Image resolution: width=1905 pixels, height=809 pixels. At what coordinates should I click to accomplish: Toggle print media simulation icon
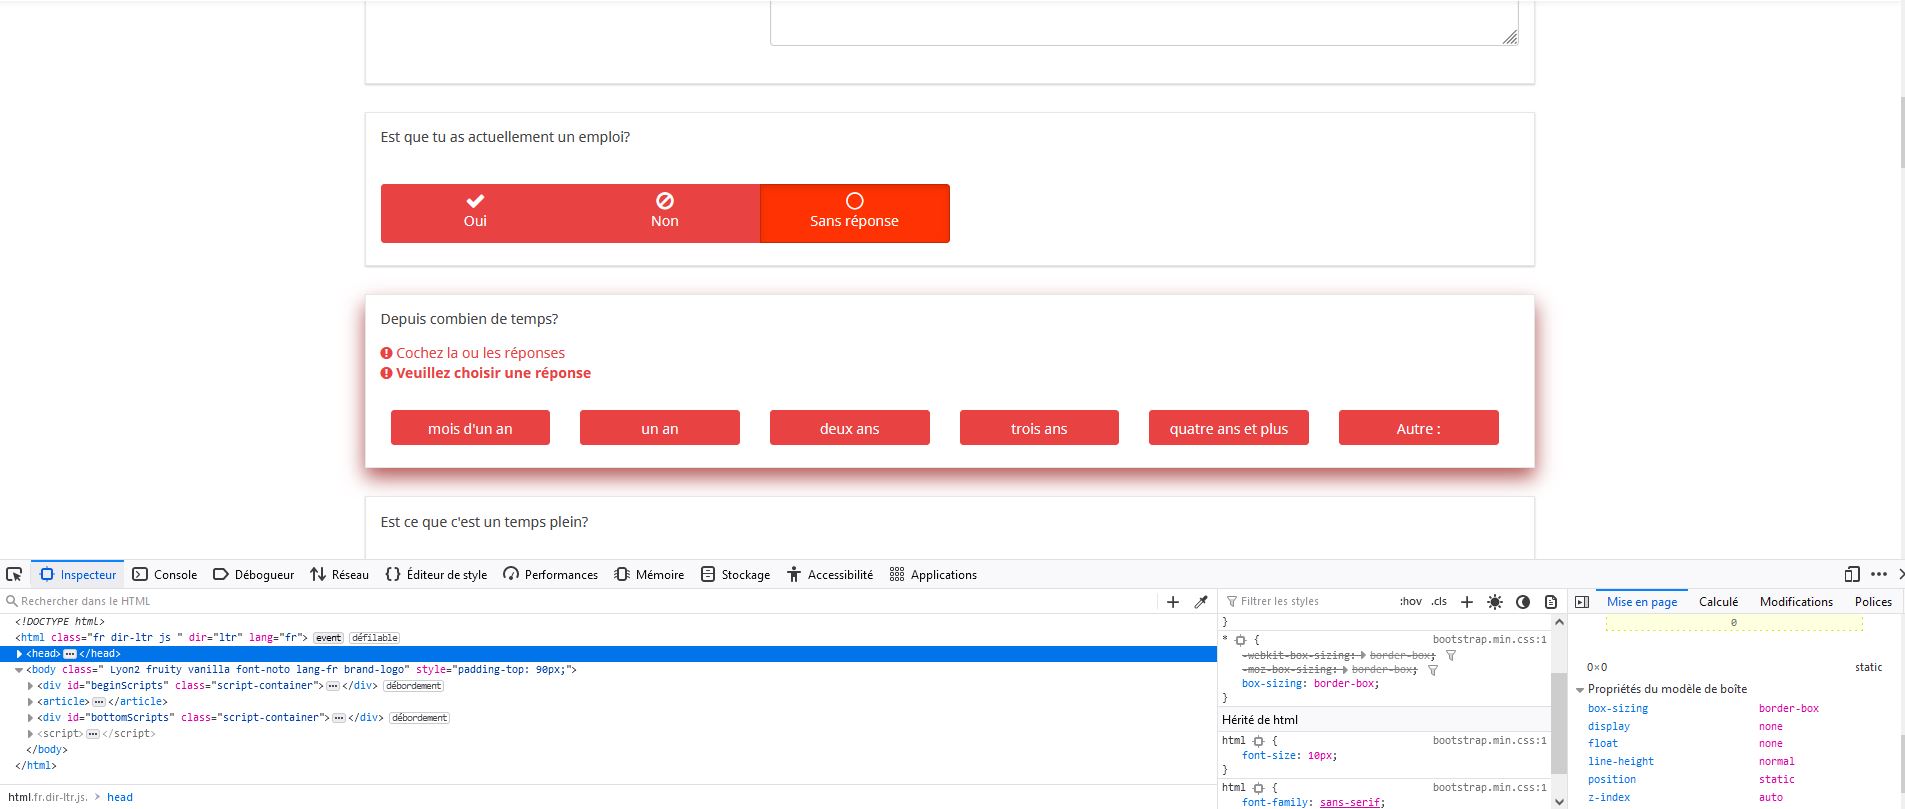pos(1550,601)
